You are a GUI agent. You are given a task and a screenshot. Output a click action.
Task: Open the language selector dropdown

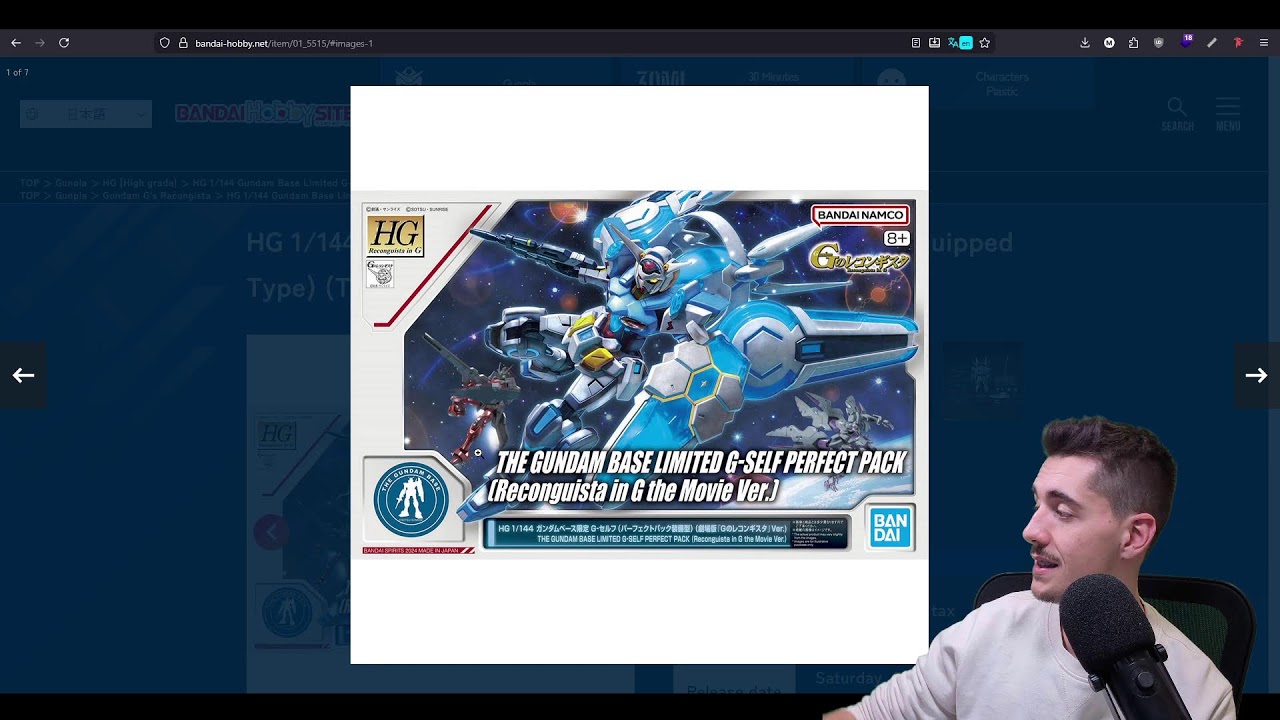coord(86,114)
